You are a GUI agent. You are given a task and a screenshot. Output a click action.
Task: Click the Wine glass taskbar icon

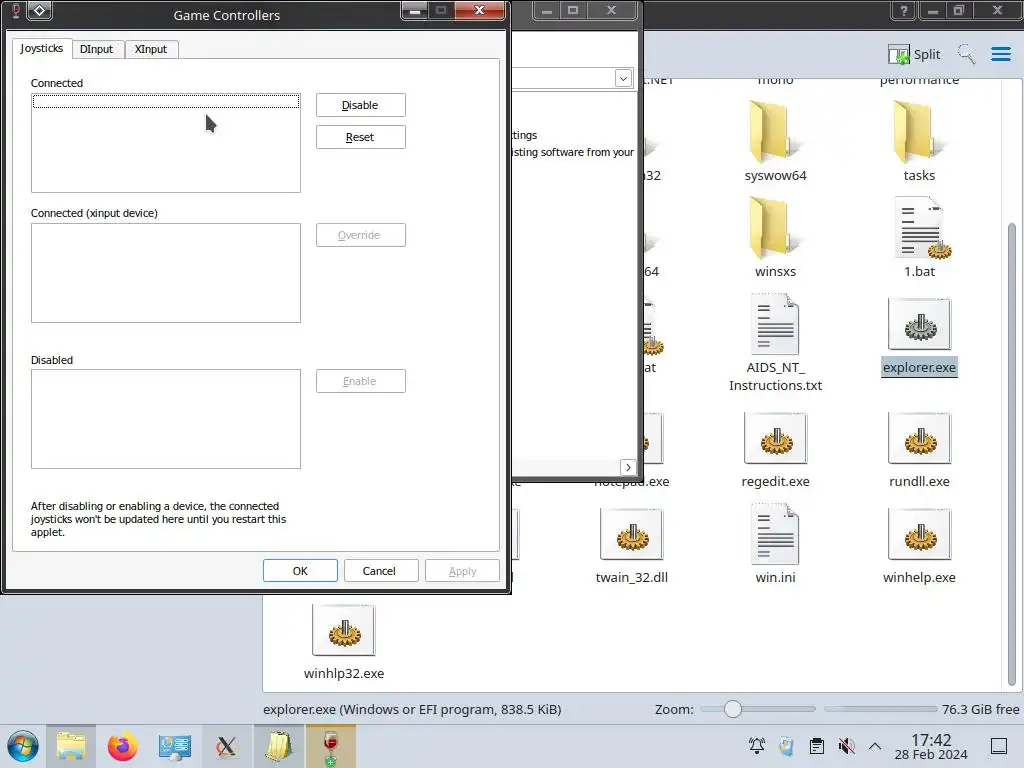tap(331, 746)
